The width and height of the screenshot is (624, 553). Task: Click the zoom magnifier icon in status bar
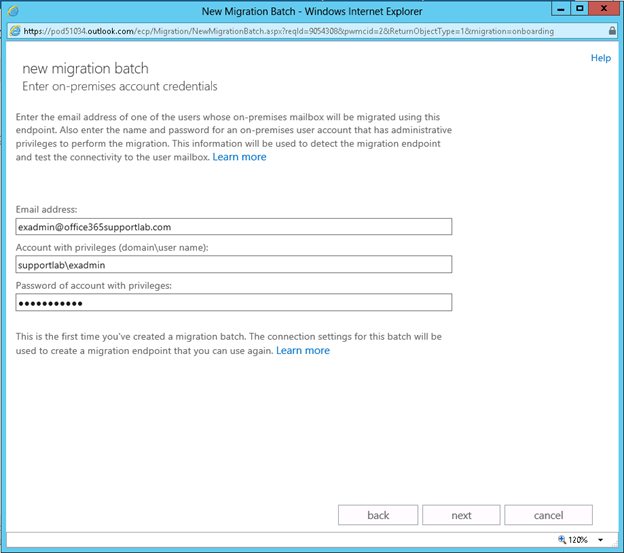click(x=562, y=539)
